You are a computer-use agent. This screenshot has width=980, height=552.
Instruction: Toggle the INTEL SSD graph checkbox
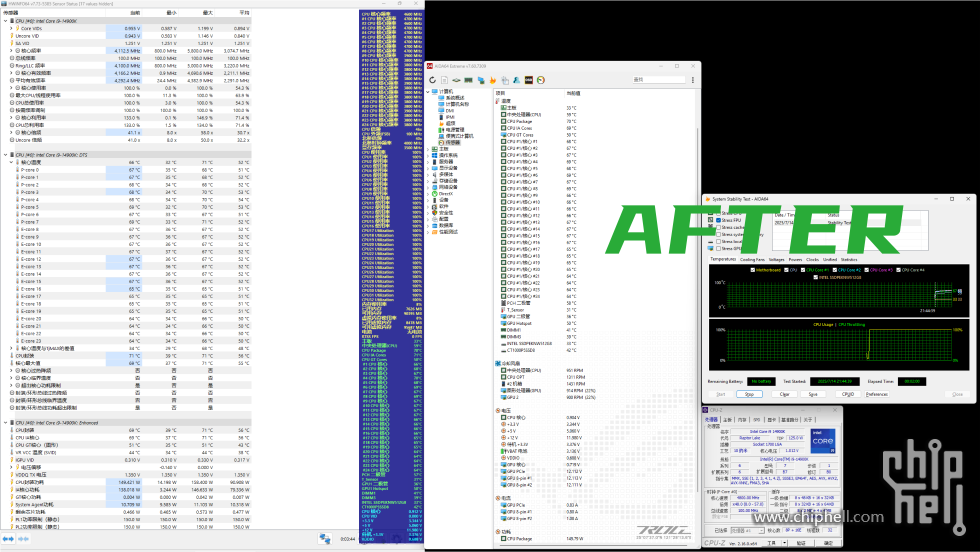(x=816, y=277)
